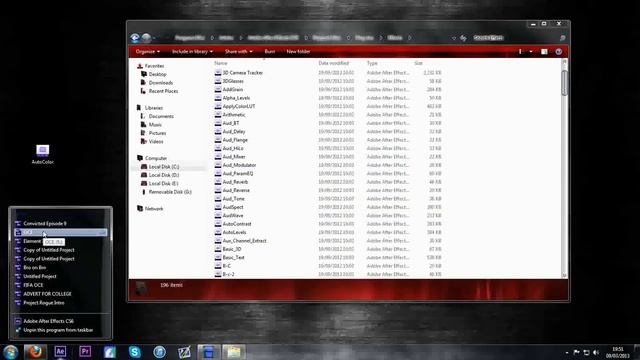Click the Aud_Delay file icon

click(218, 131)
